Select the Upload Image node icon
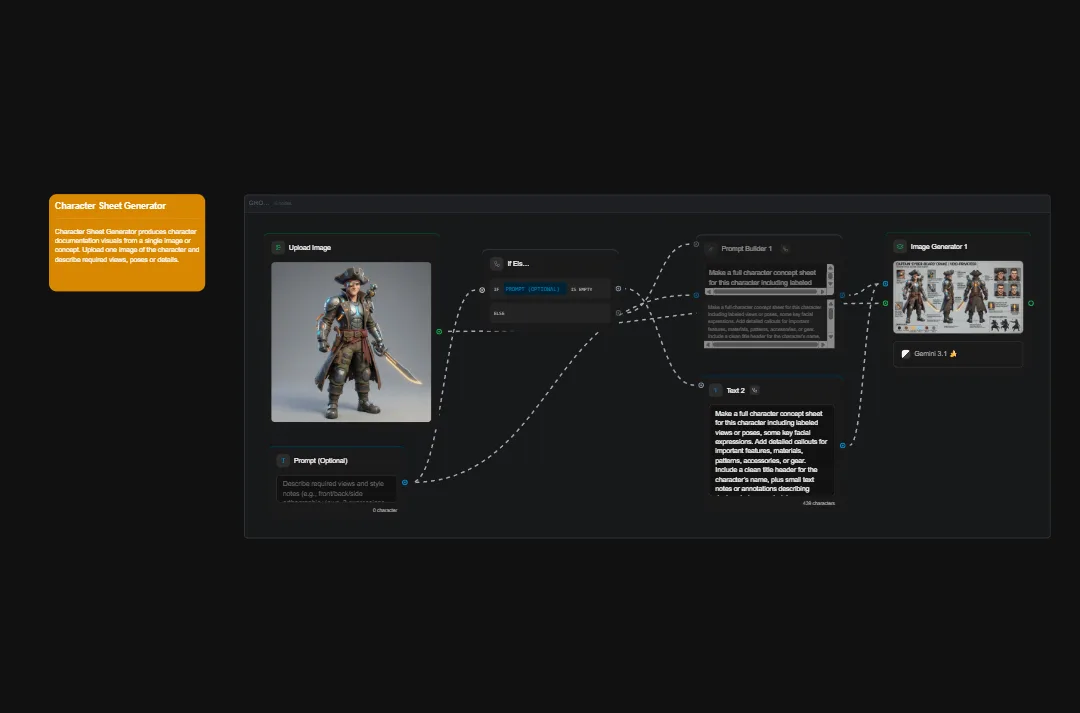 [x=276, y=248]
